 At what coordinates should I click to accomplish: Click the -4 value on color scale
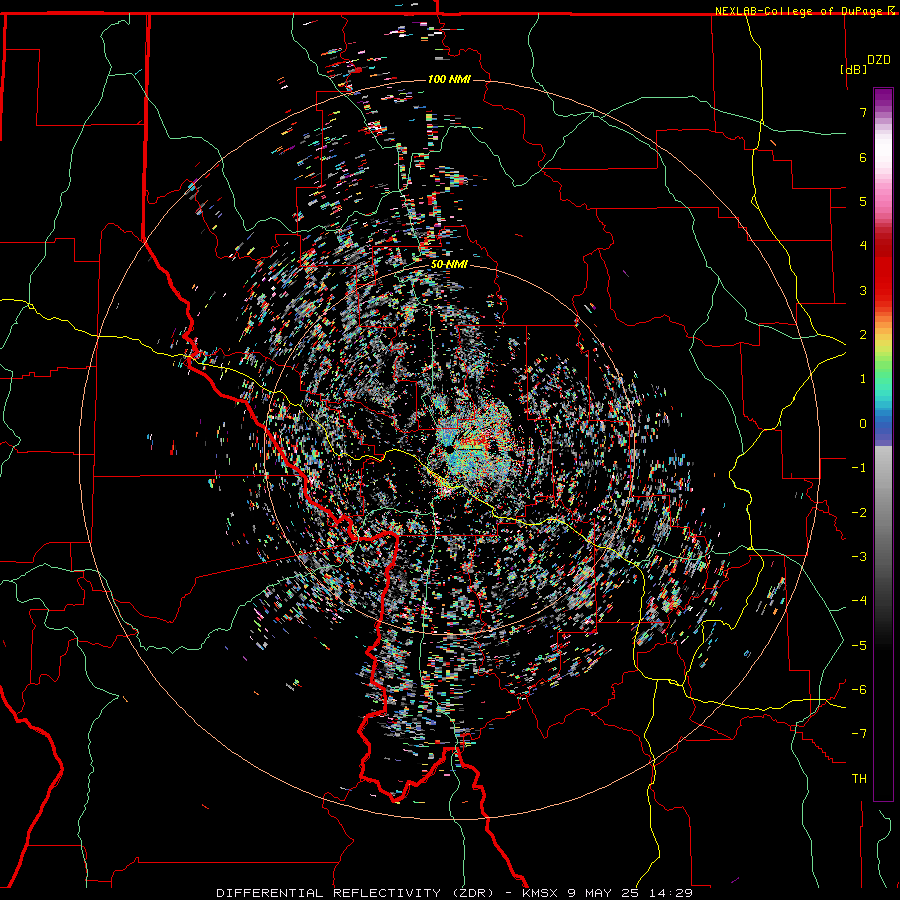click(x=859, y=601)
